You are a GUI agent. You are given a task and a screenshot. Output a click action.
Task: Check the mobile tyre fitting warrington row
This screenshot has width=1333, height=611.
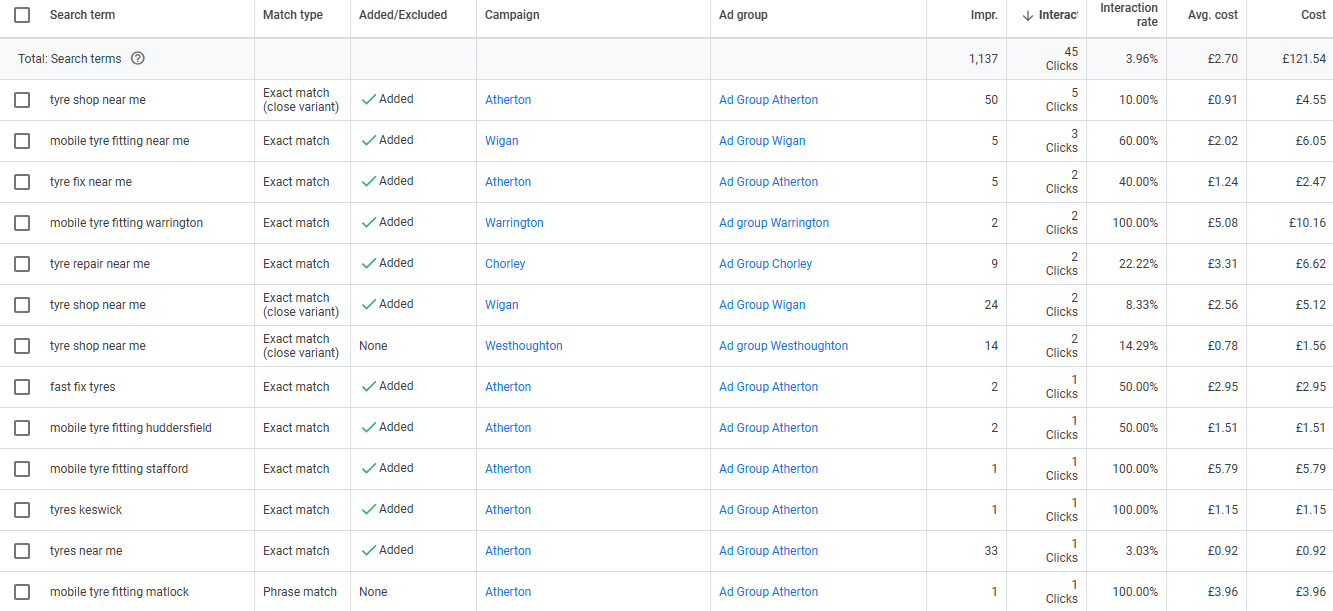click(22, 223)
